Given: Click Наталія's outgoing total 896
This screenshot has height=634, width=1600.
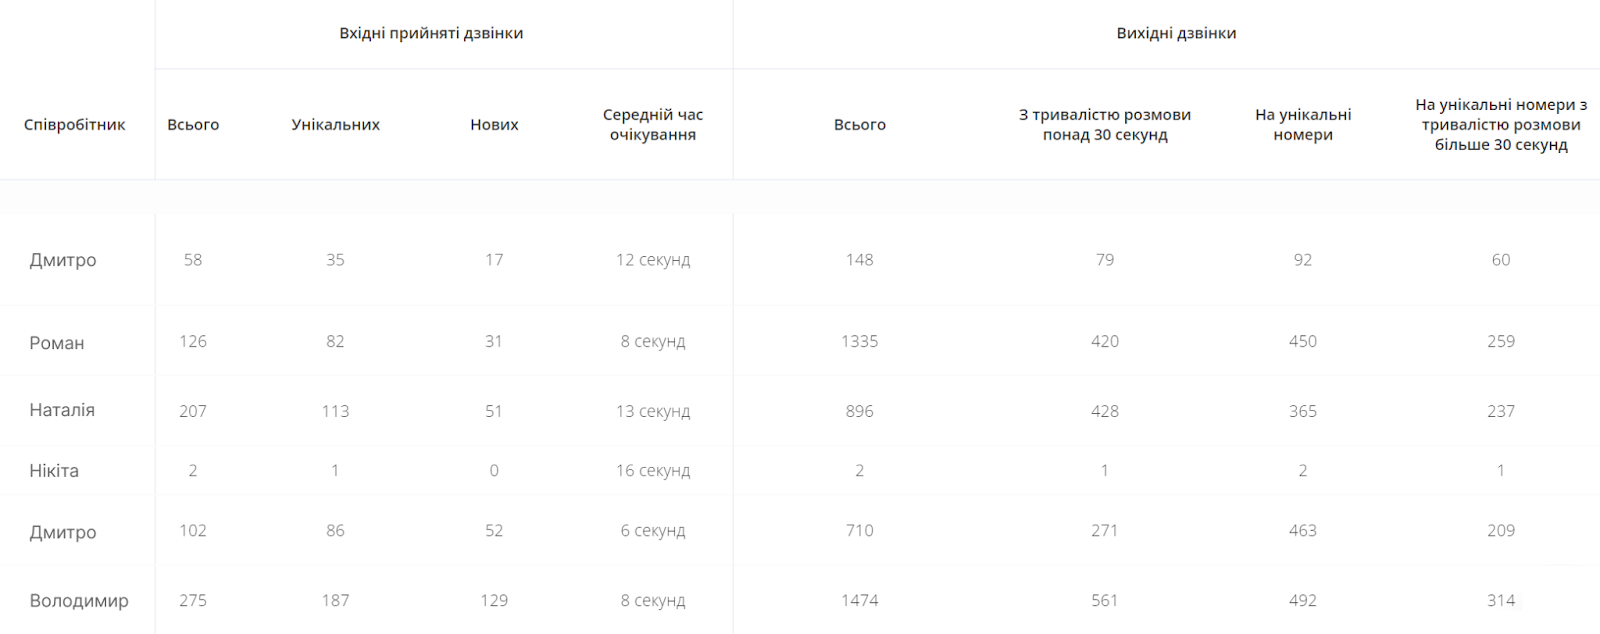Looking at the screenshot, I should (860, 411).
